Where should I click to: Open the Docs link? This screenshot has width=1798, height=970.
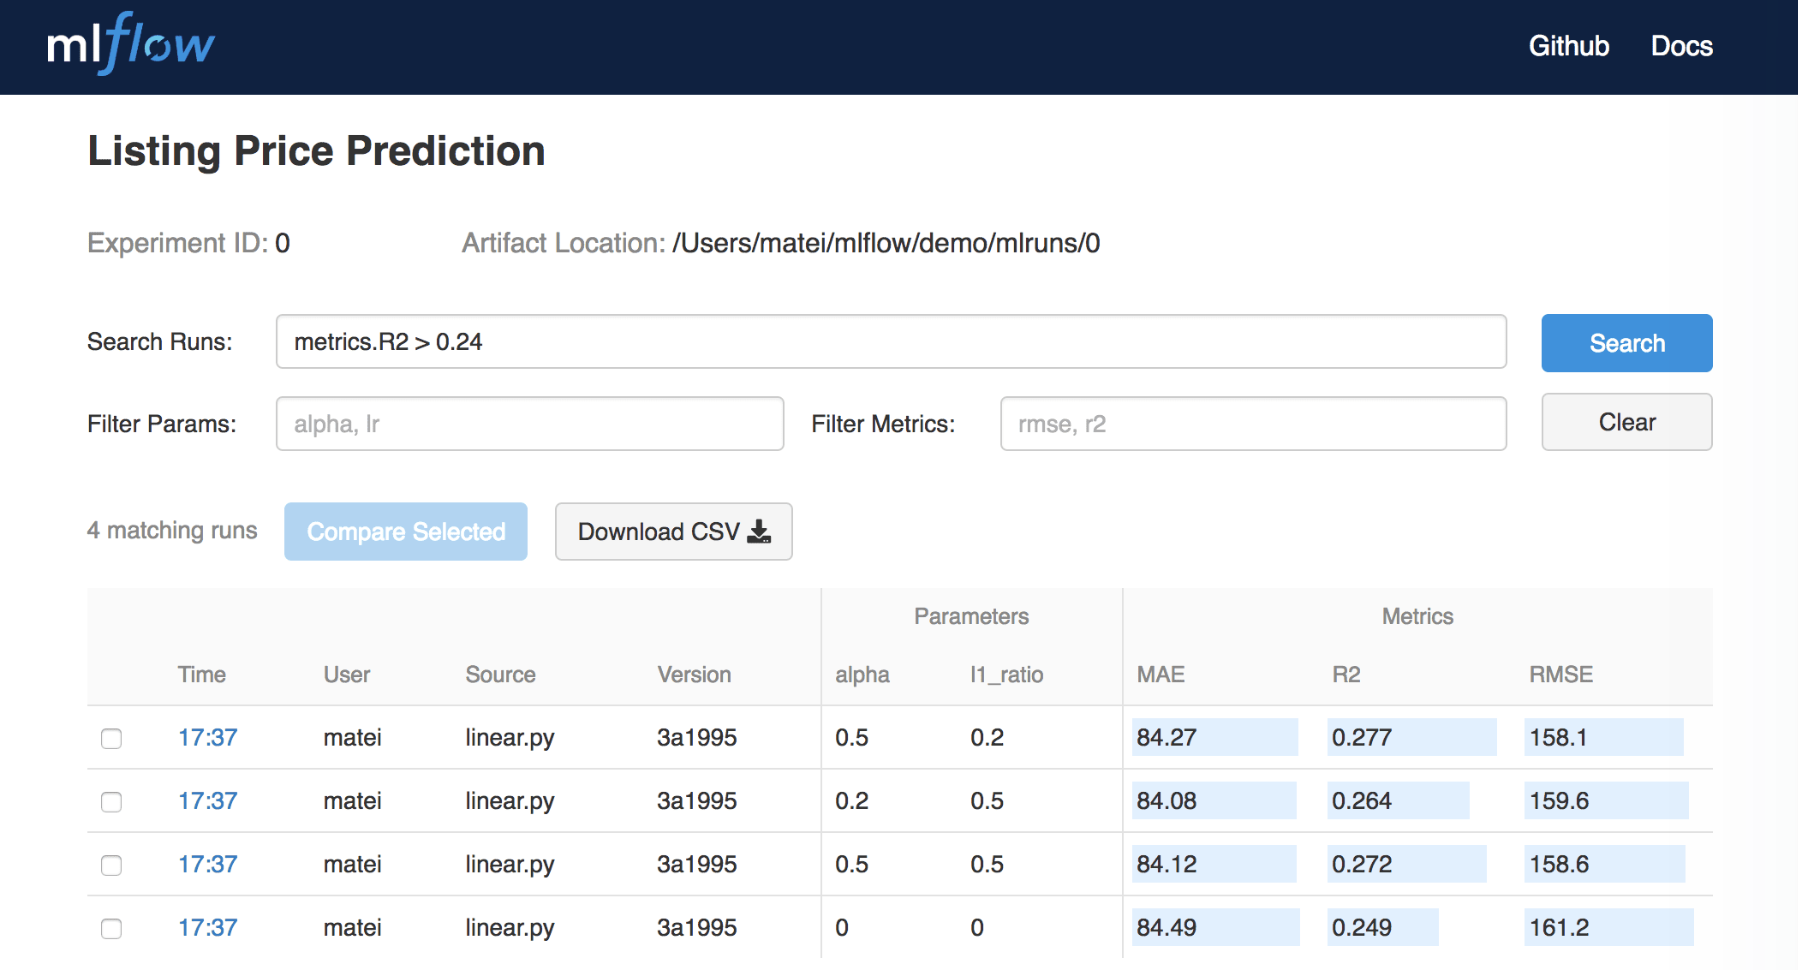click(1682, 46)
